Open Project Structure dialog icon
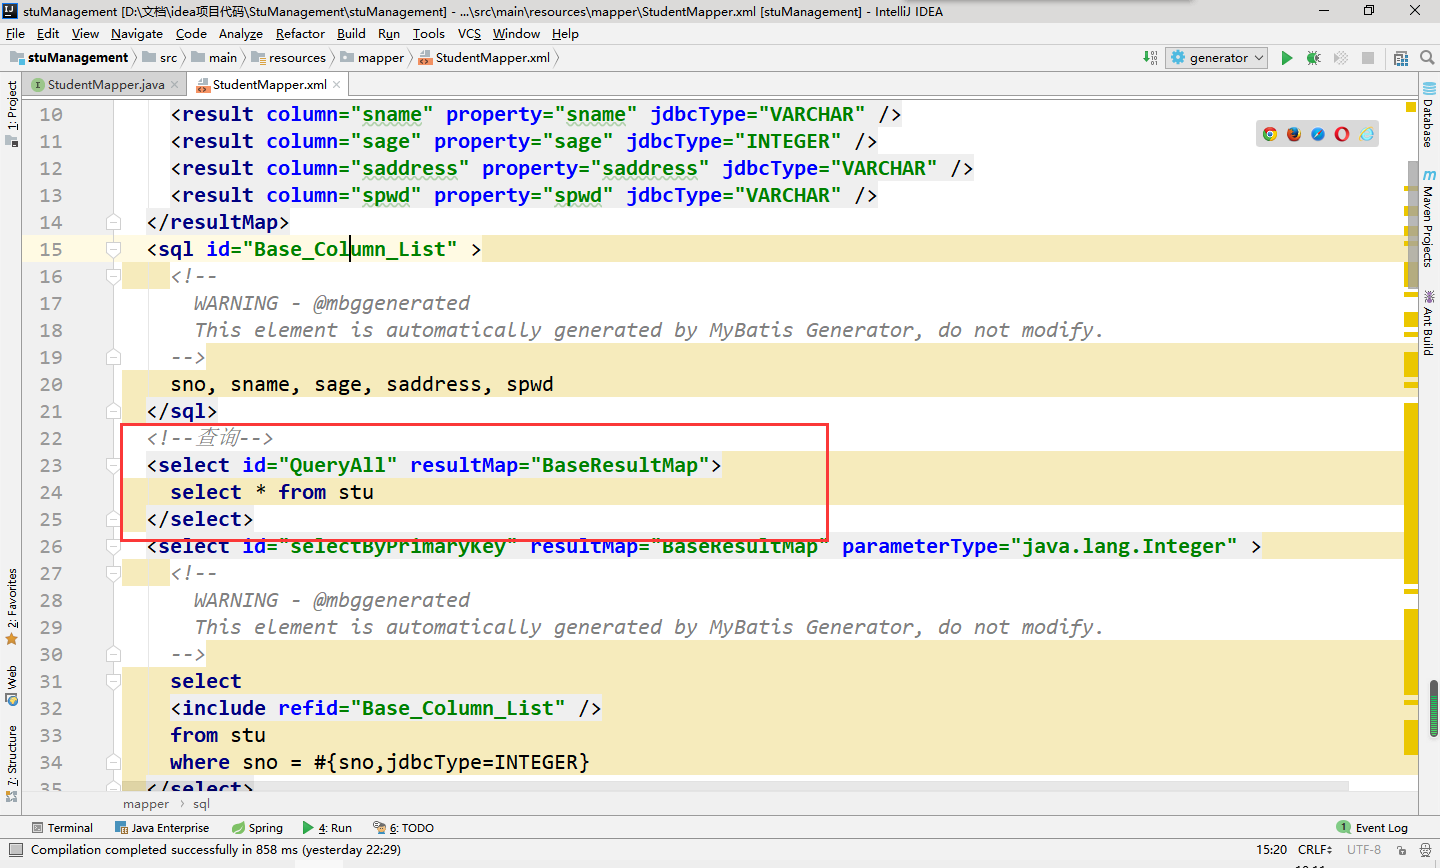This screenshot has height=868, width=1440. [1401, 58]
